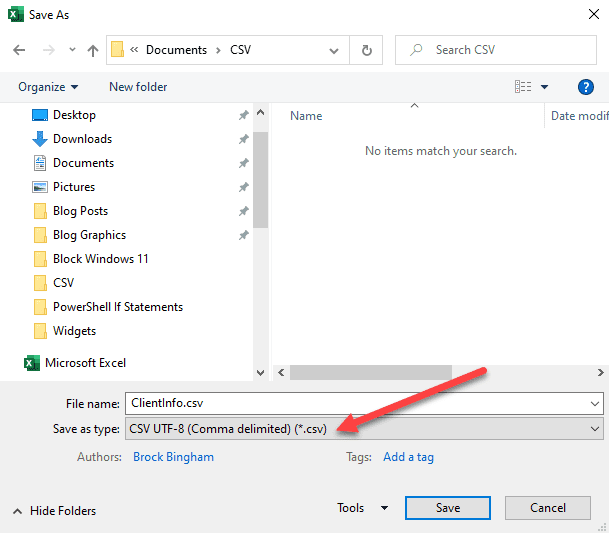Open the Organize menu
609x533 pixels.
pyautogui.click(x=48, y=87)
